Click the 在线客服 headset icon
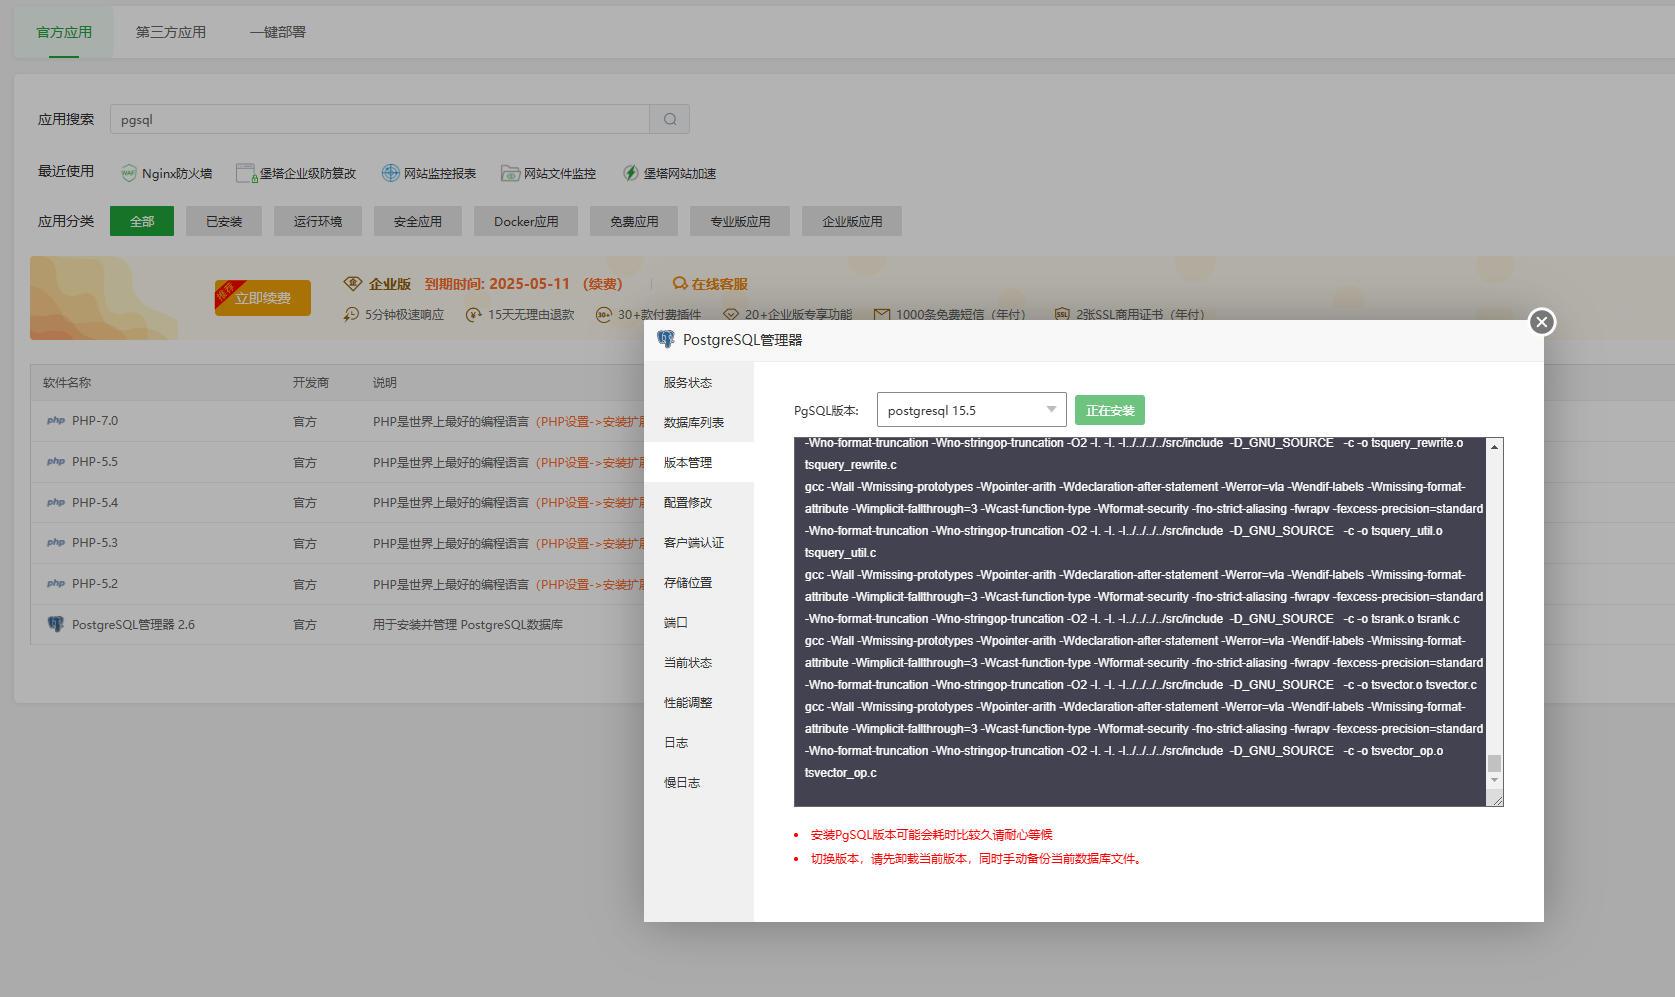This screenshot has width=1675, height=997. point(680,283)
